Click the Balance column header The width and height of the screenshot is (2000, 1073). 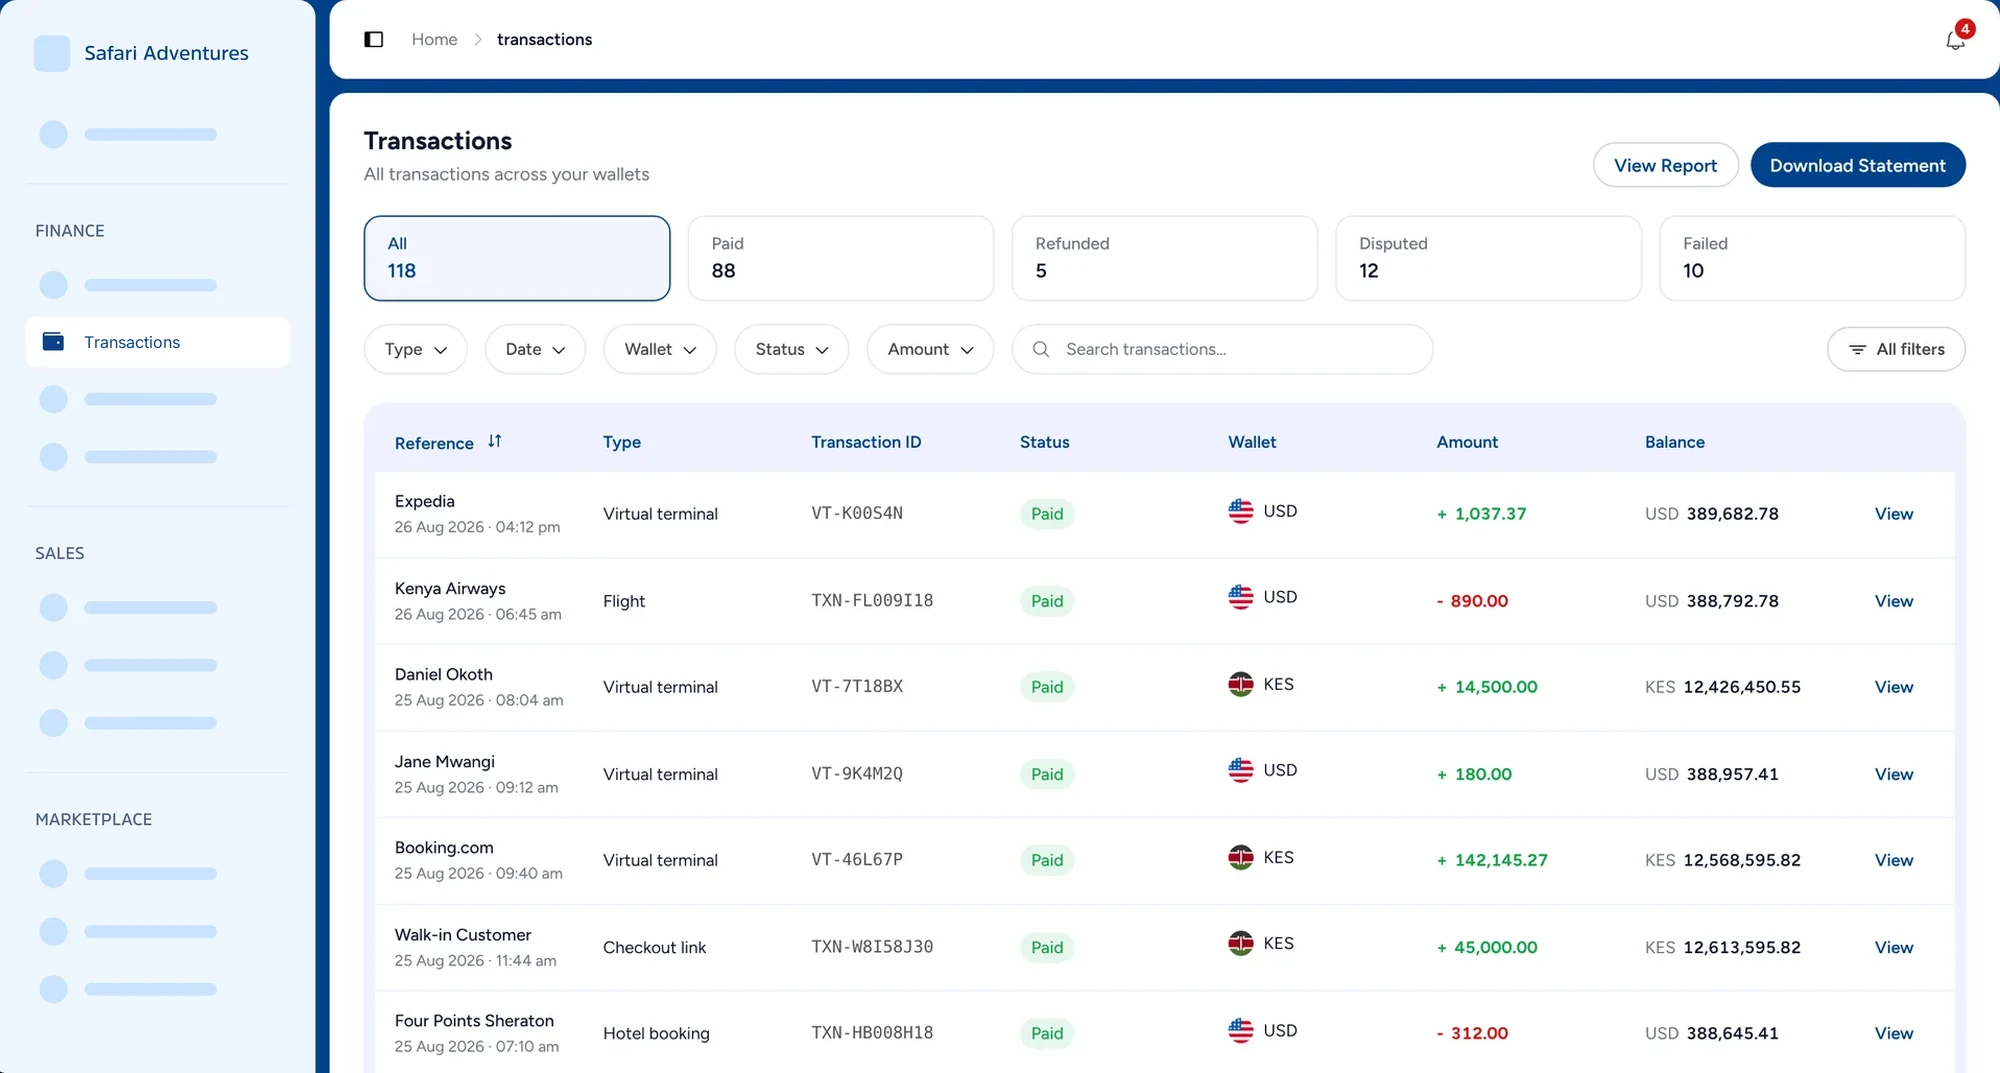pyautogui.click(x=1675, y=442)
